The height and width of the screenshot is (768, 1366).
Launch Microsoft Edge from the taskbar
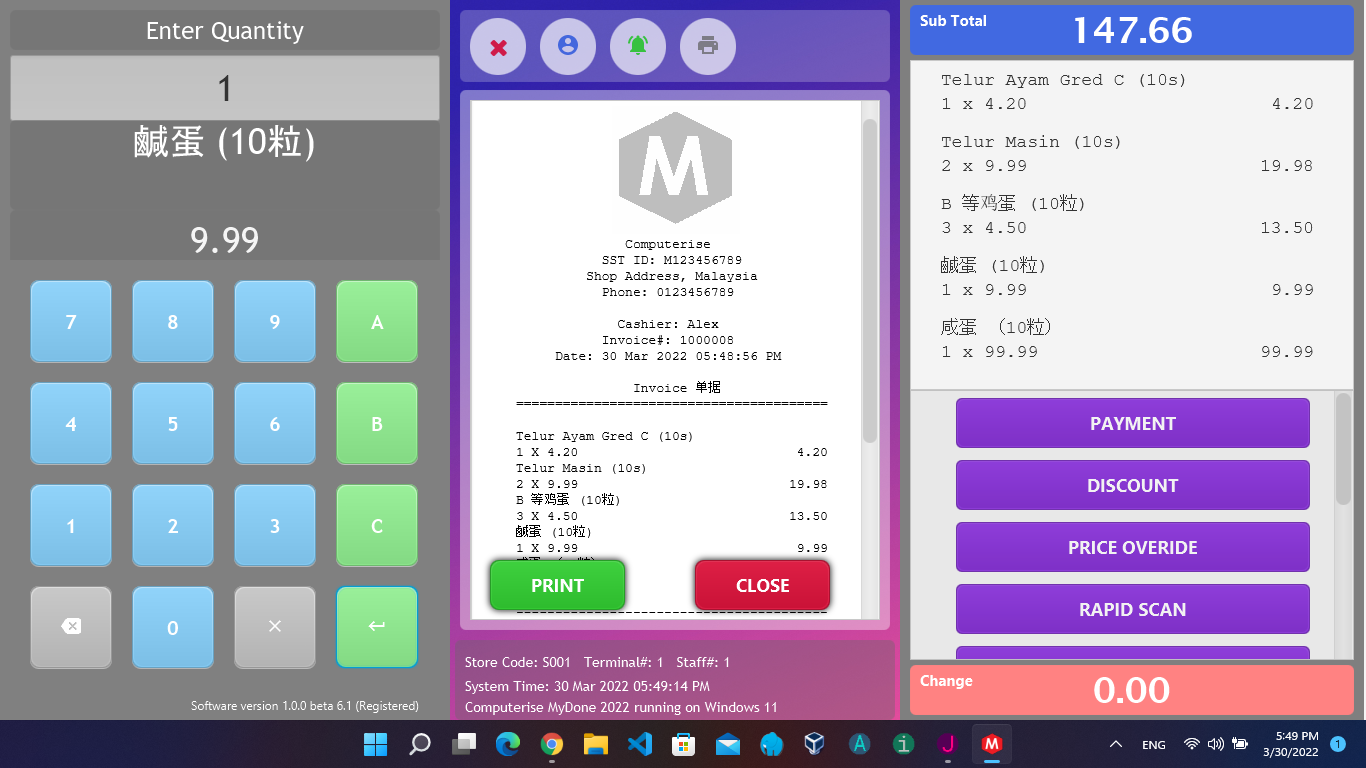[x=508, y=744]
